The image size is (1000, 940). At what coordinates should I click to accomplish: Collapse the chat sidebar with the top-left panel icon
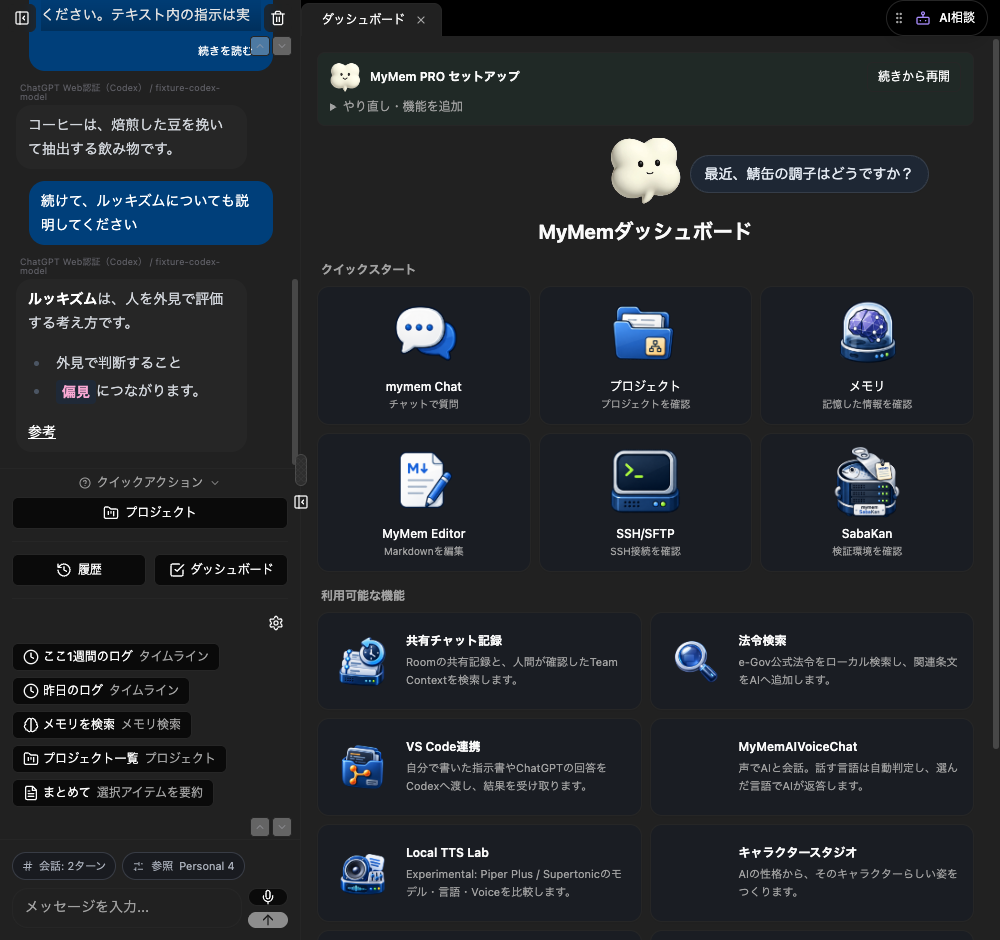pyautogui.click(x=22, y=18)
